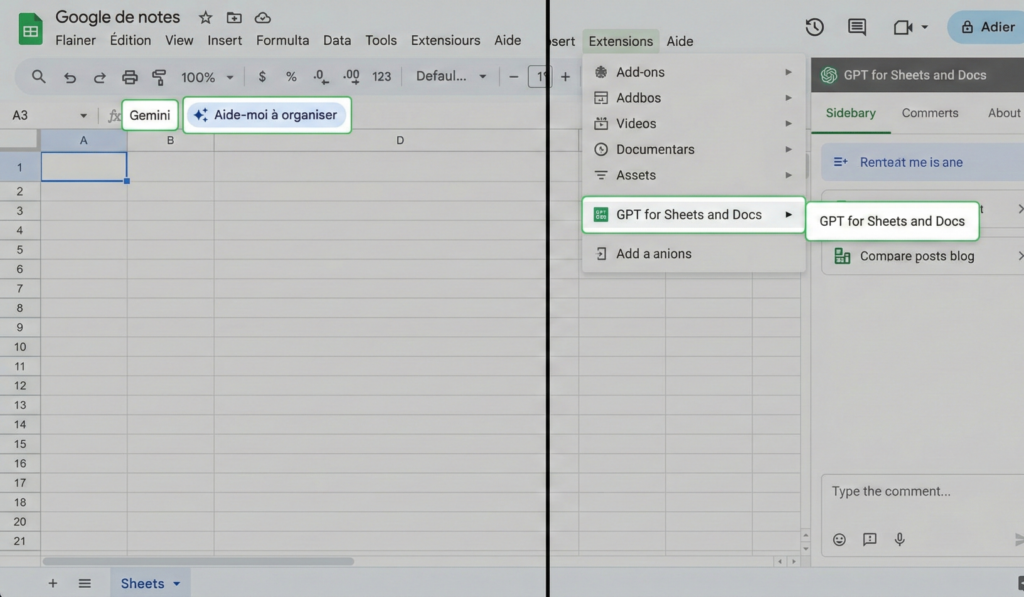The width and height of the screenshot is (1024, 597).
Task: Redo the last action
Action: [x=98, y=76]
